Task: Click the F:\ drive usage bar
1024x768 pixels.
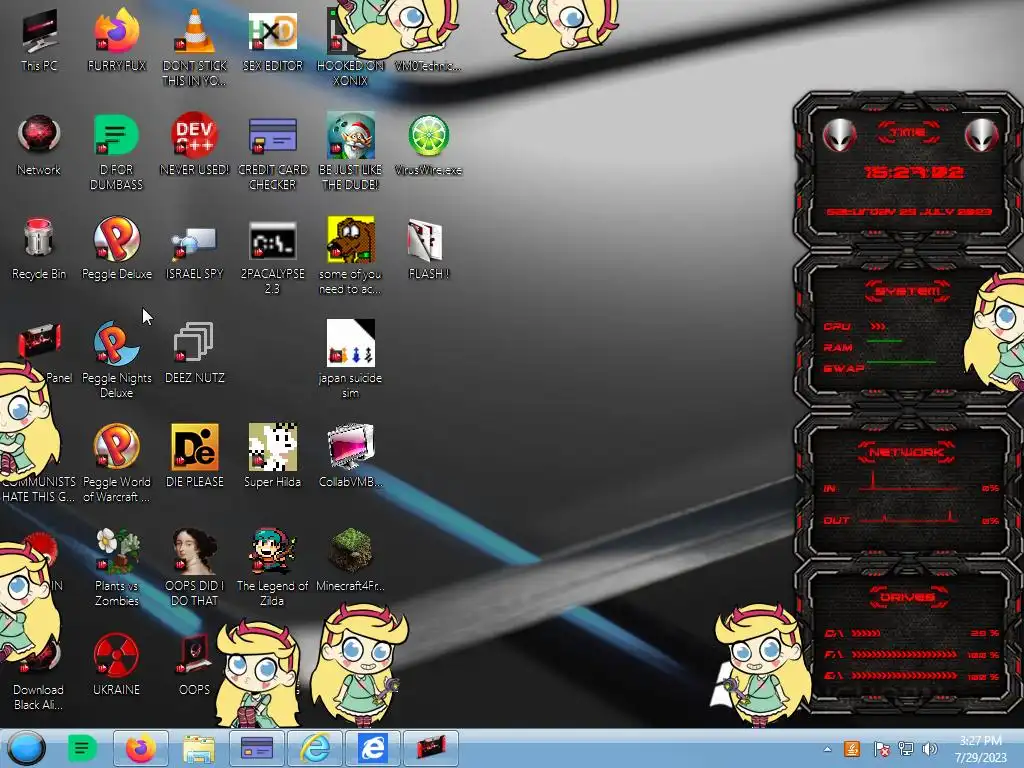Action: (904, 654)
